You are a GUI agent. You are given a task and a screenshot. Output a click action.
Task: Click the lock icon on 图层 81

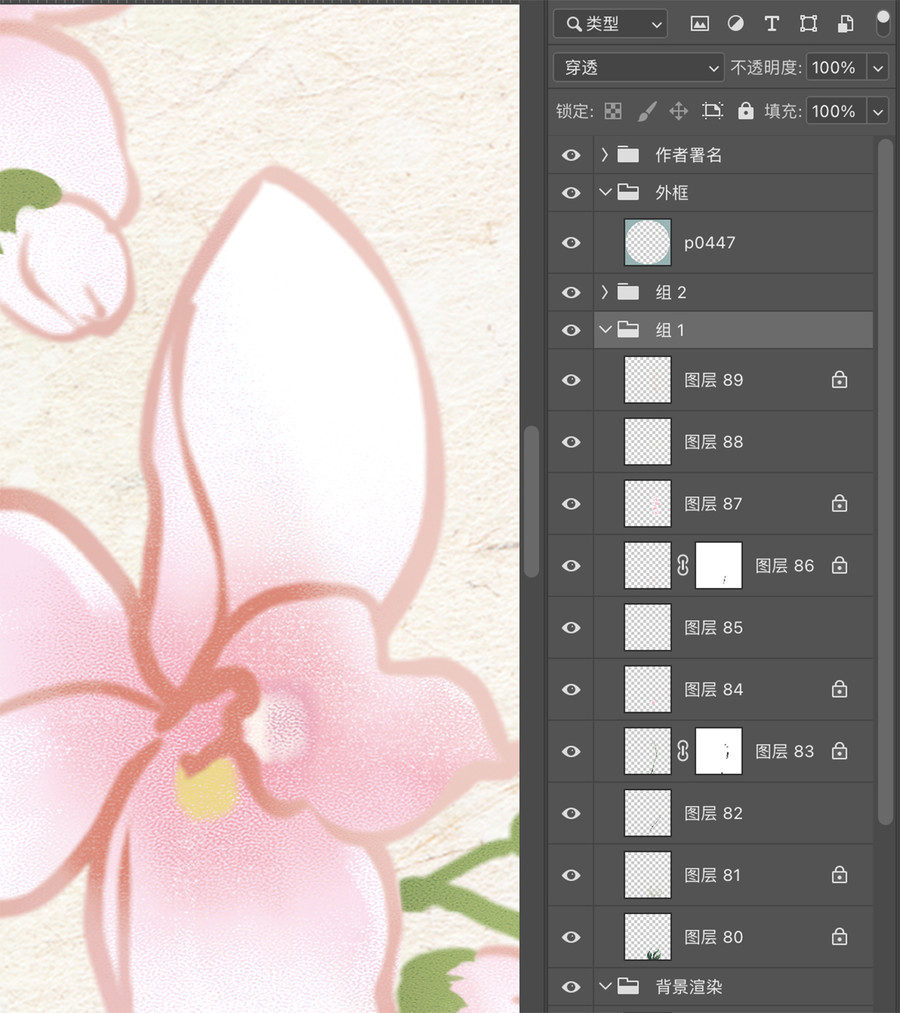839,875
